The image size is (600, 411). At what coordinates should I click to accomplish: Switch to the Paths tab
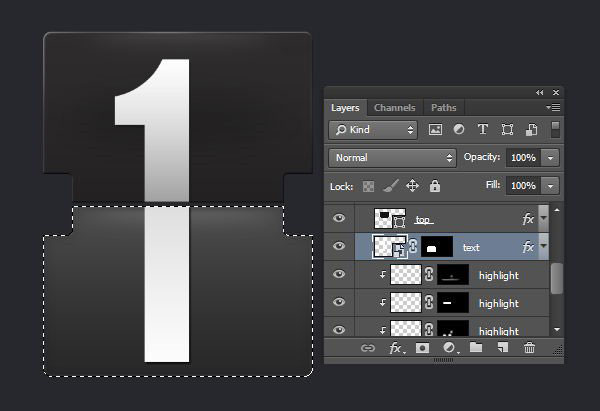(x=443, y=107)
